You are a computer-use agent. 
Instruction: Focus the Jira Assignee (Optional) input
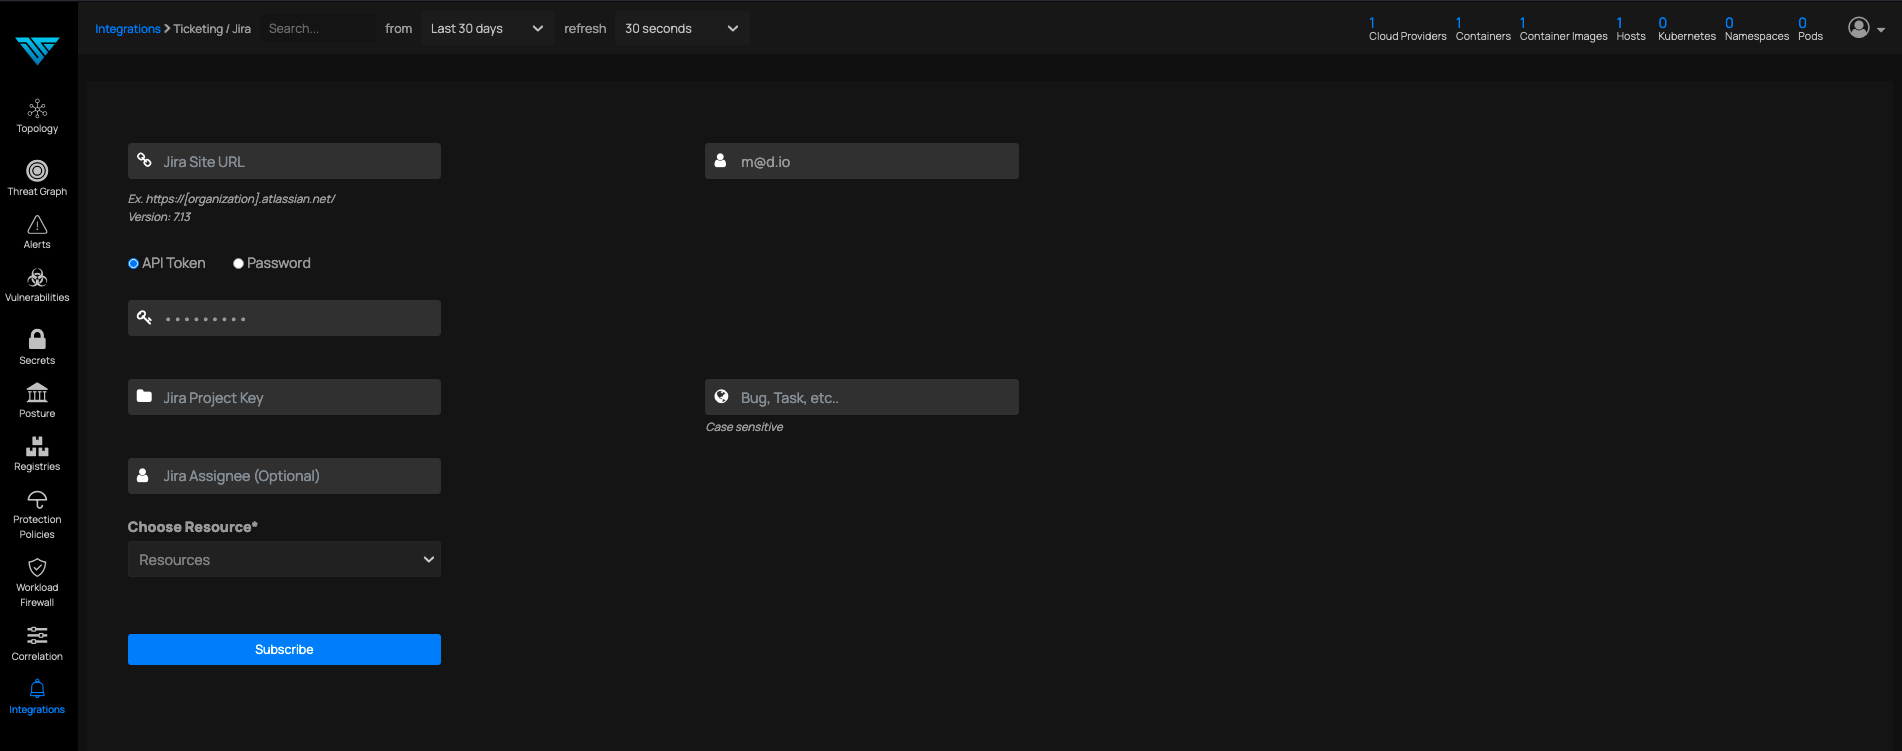point(284,476)
